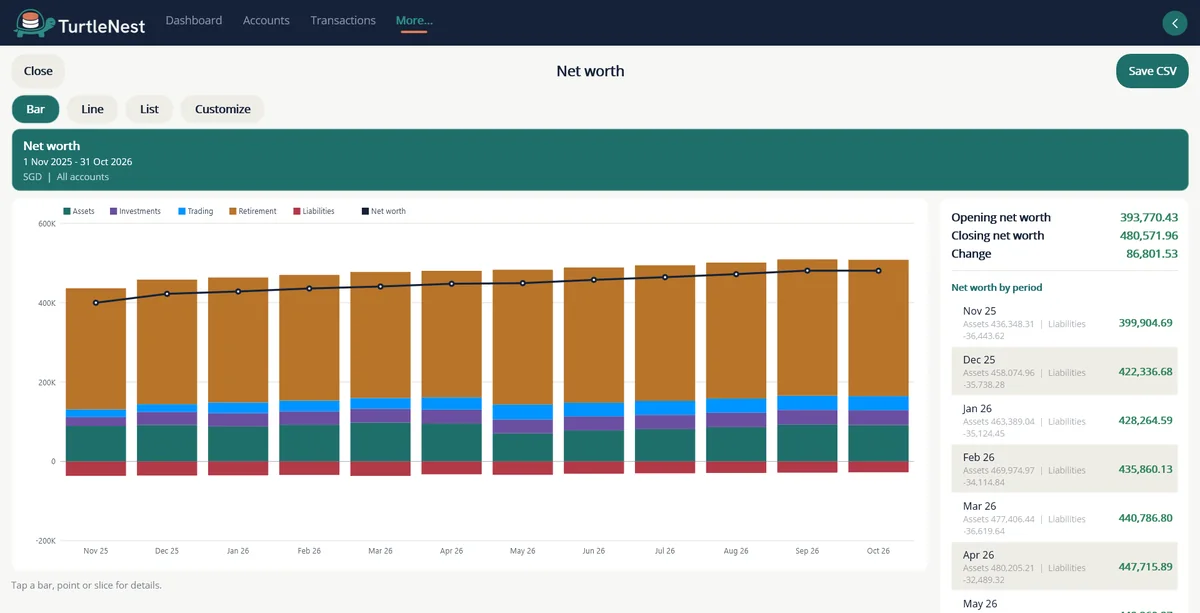Toggle the Retirement legend entry
This screenshot has width=1200, height=613.
(252, 211)
